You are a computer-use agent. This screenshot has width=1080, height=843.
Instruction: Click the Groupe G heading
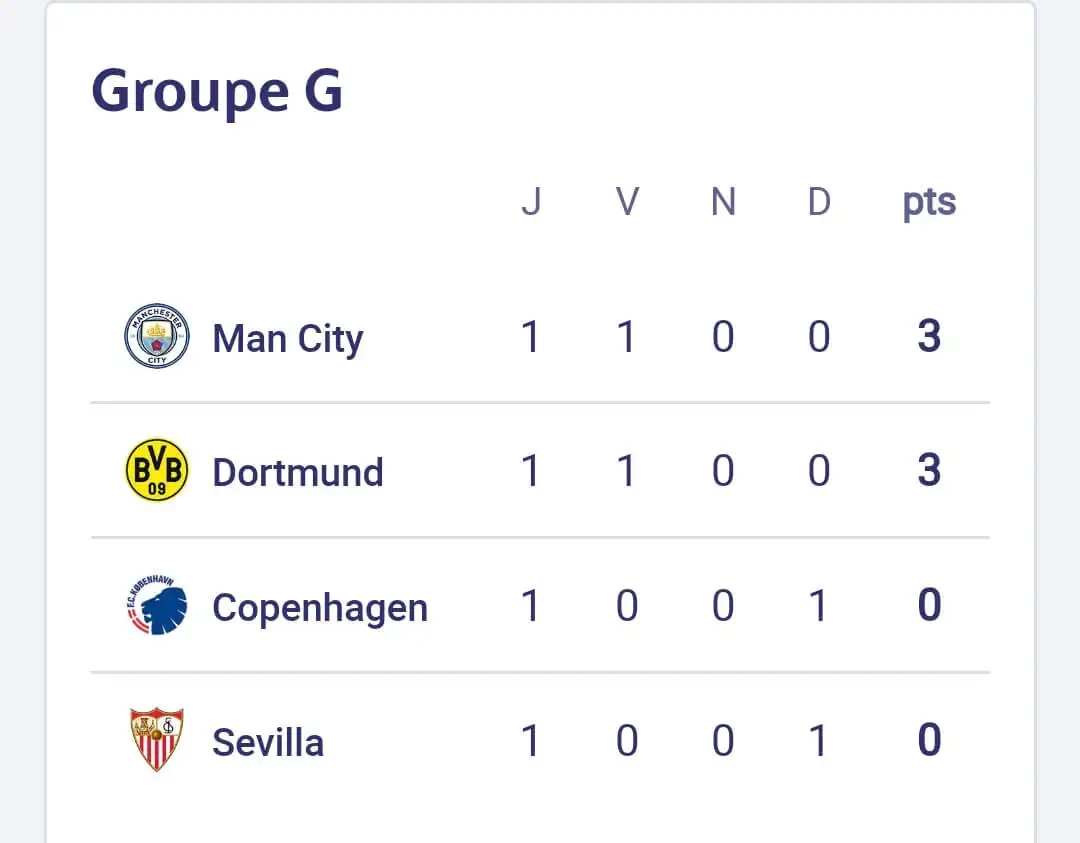217,91
